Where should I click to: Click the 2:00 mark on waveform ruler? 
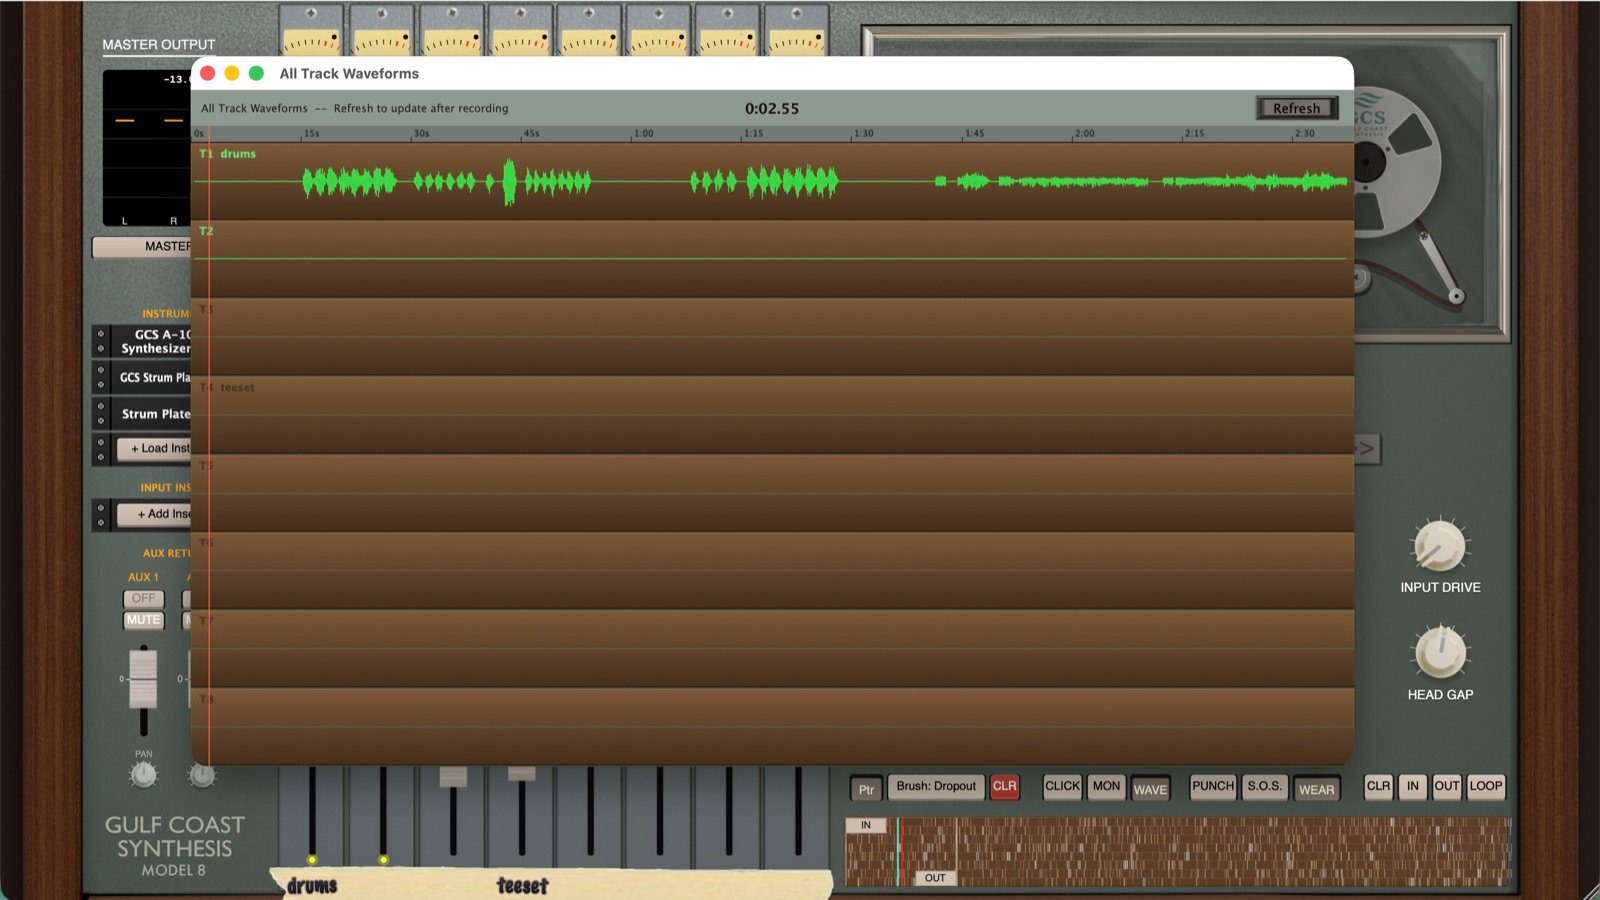[1084, 133]
